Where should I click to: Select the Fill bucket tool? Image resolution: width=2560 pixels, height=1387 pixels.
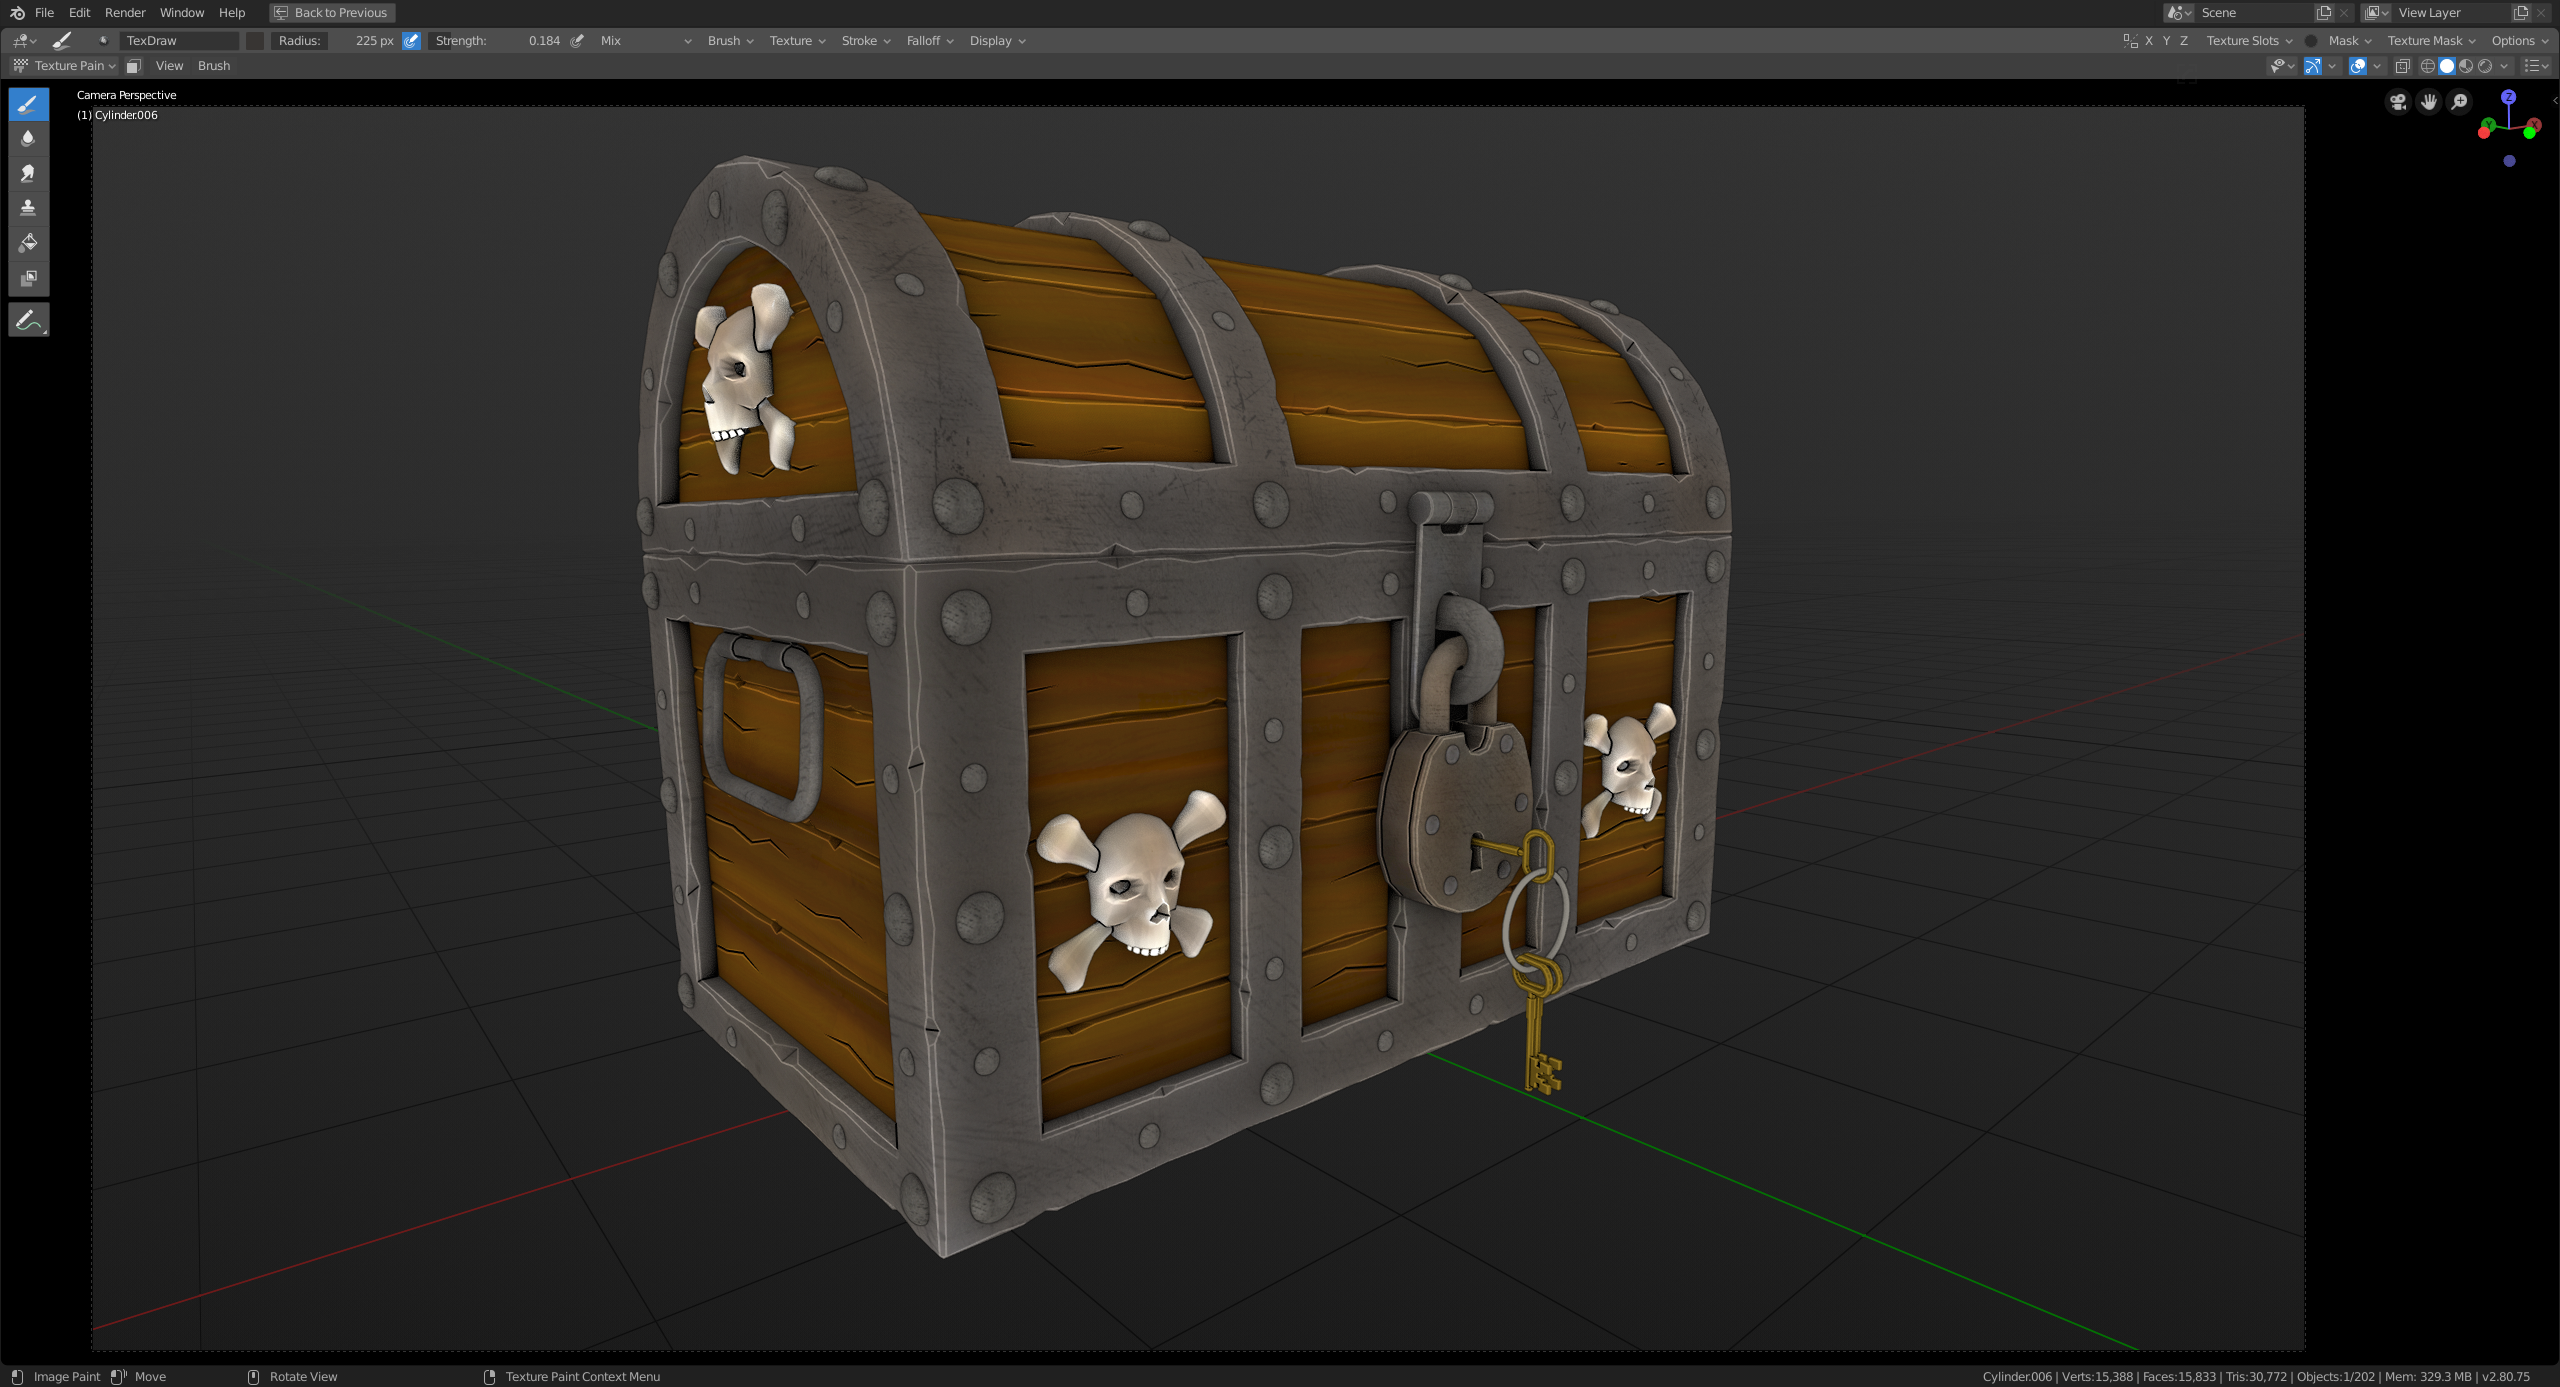pos(28,243)
